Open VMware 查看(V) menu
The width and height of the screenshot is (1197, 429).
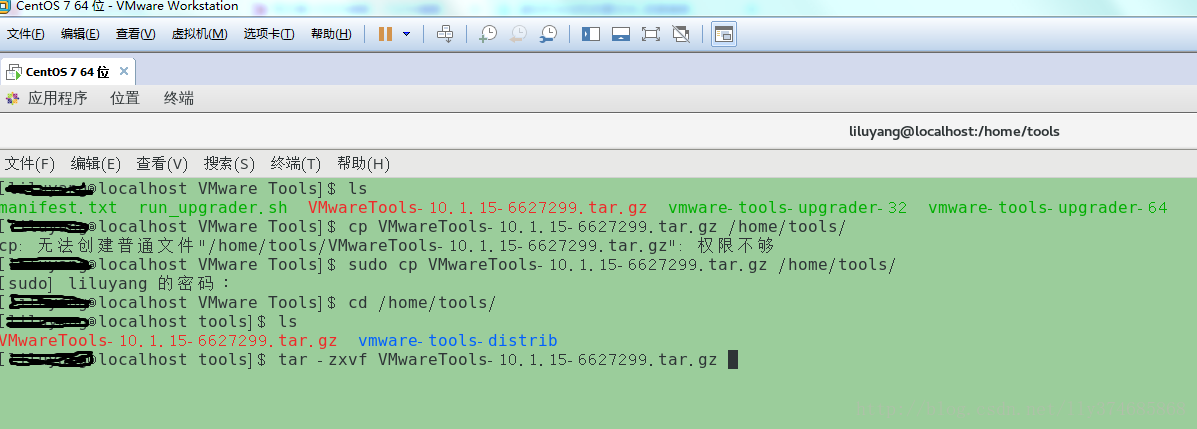135,34
